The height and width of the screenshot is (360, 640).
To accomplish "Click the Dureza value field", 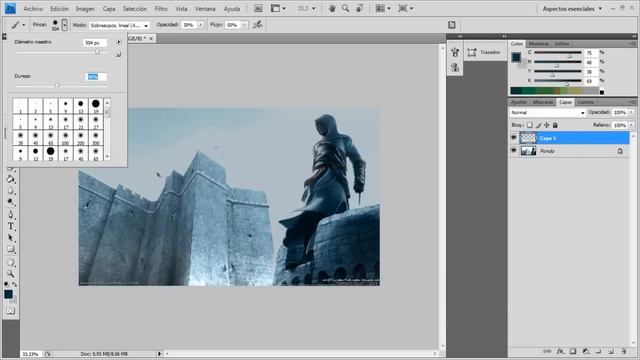I will [x=96, y=76].
